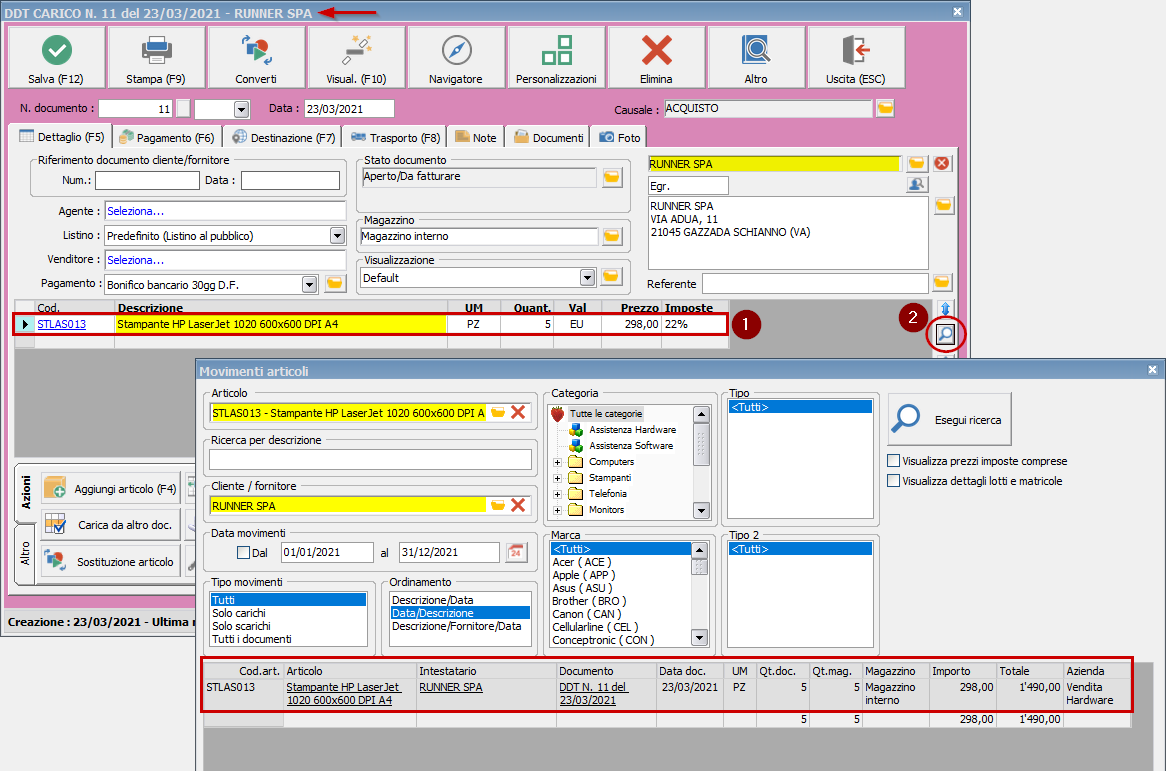Click the magnifier article movements icon
Image resolution: width=1166 pixels, height=771 pixels.
[x=945, y=334]
